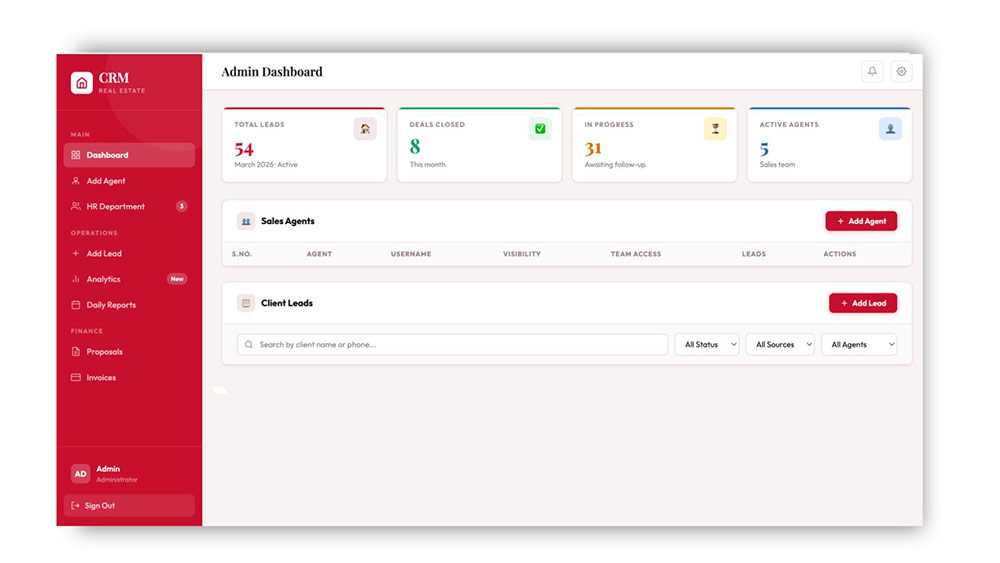Go to Dashboard in sidebar

click(x=129, y=155)
